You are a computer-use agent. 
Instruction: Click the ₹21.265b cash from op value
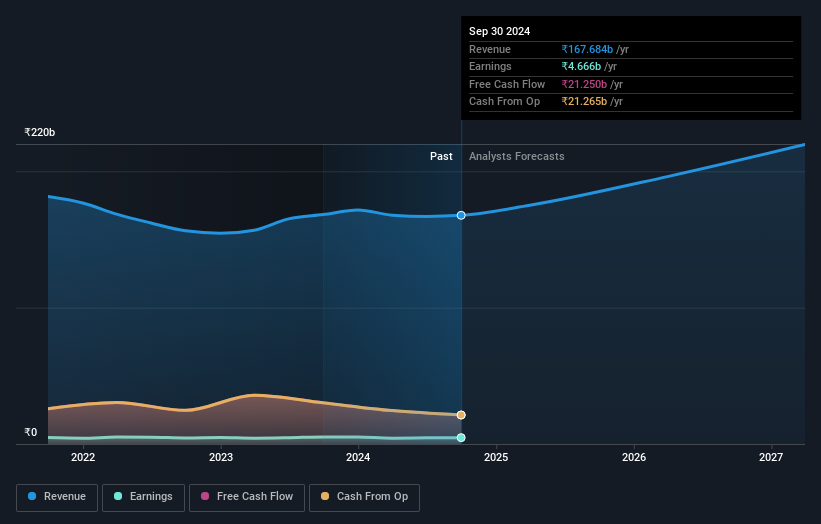click(584, 102)
